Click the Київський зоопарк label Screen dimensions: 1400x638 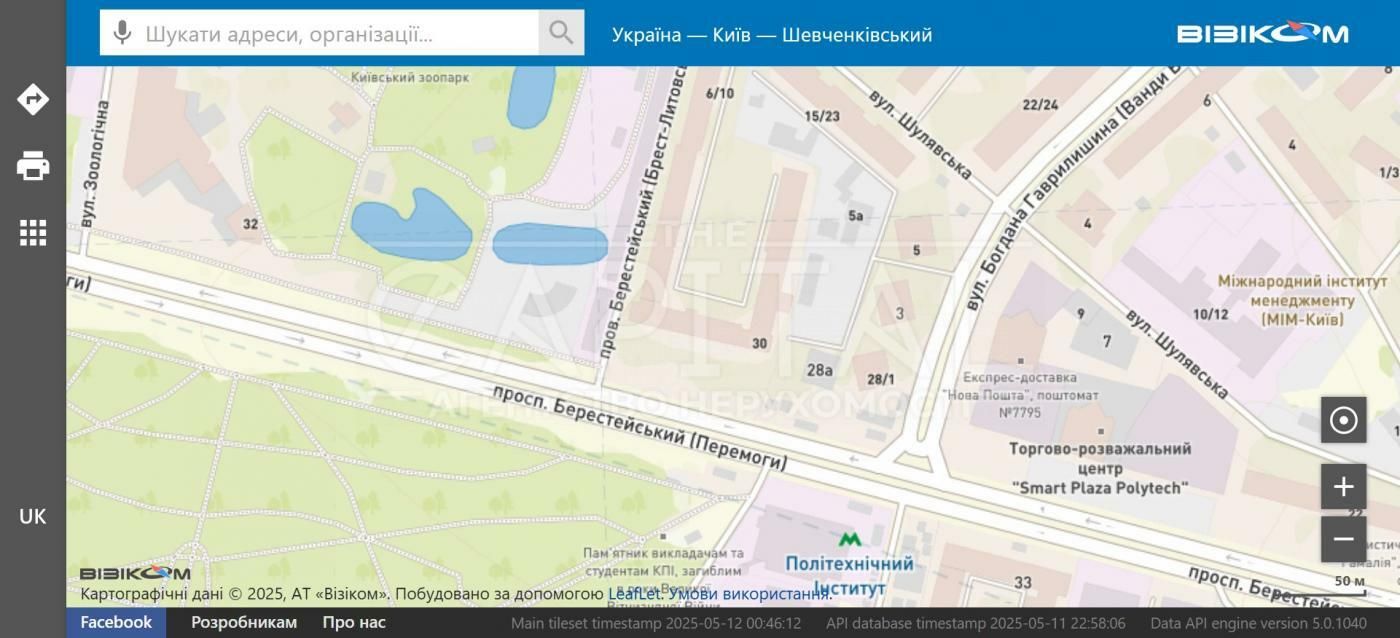tap(409, 77)
